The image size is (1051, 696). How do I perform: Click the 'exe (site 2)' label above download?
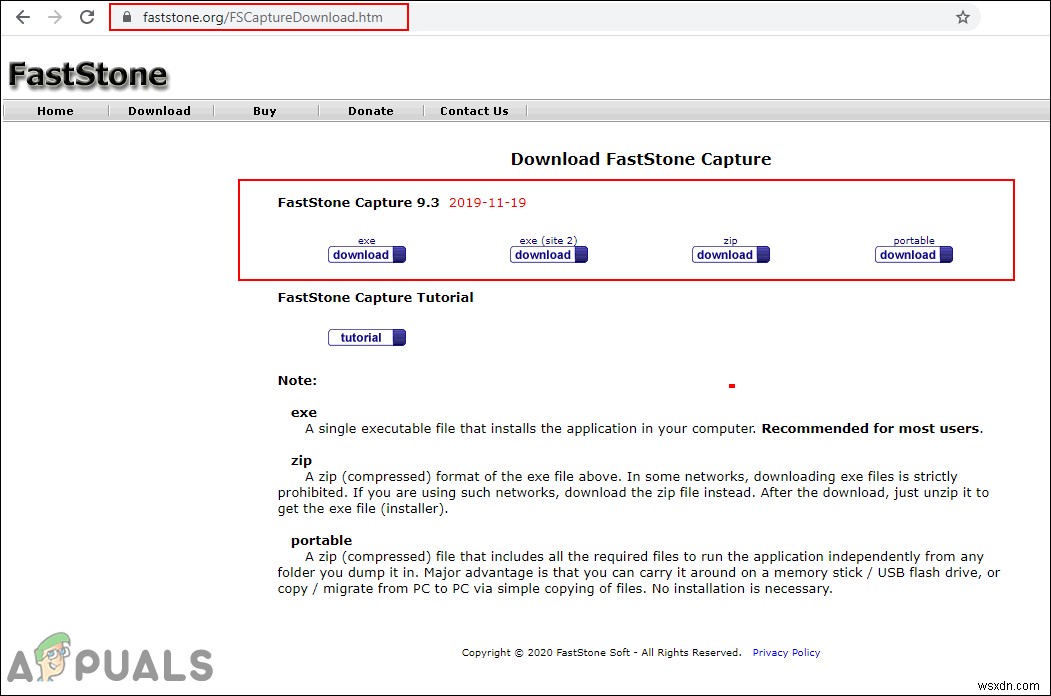tap(548, 240)
